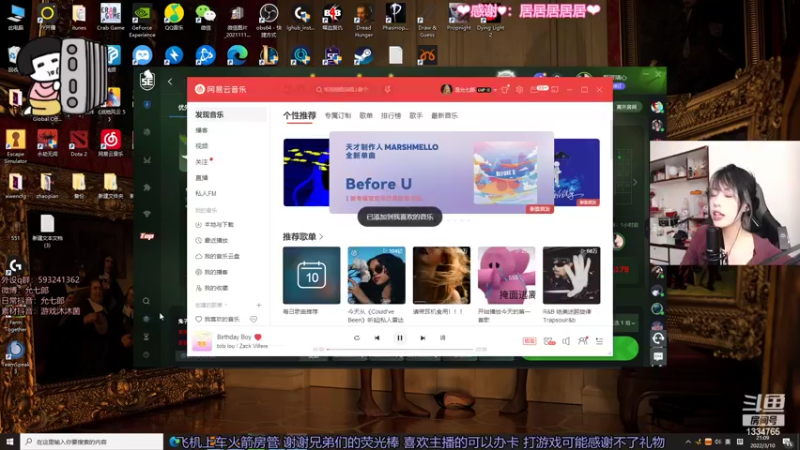Image resolution: width=800 pixels, height=450 pixels.
Task: Open the daily recommendation calendar playlist
Action: (x=311, y=276)
